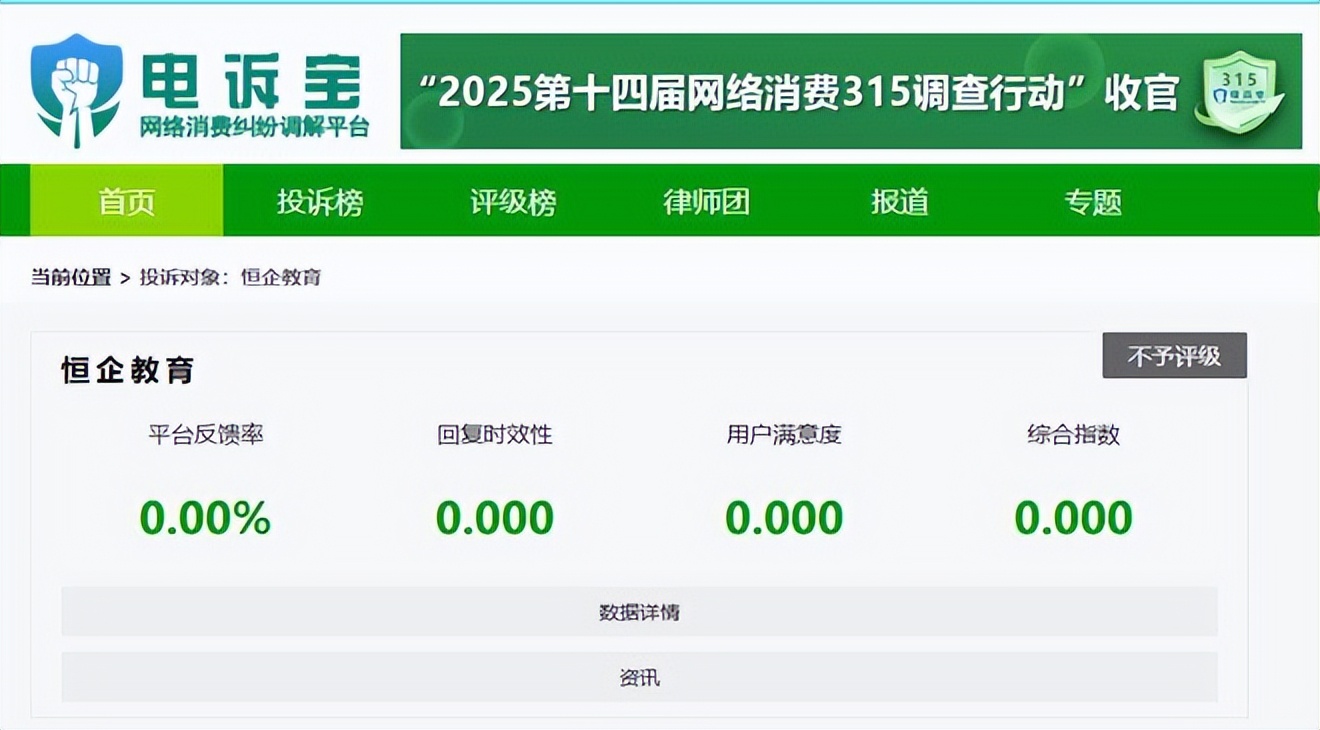This screenshot has height=730, width=1320.
Task: Open the 2025第十四届网络消费315调查行动 banner
Action: click(851, 92)
